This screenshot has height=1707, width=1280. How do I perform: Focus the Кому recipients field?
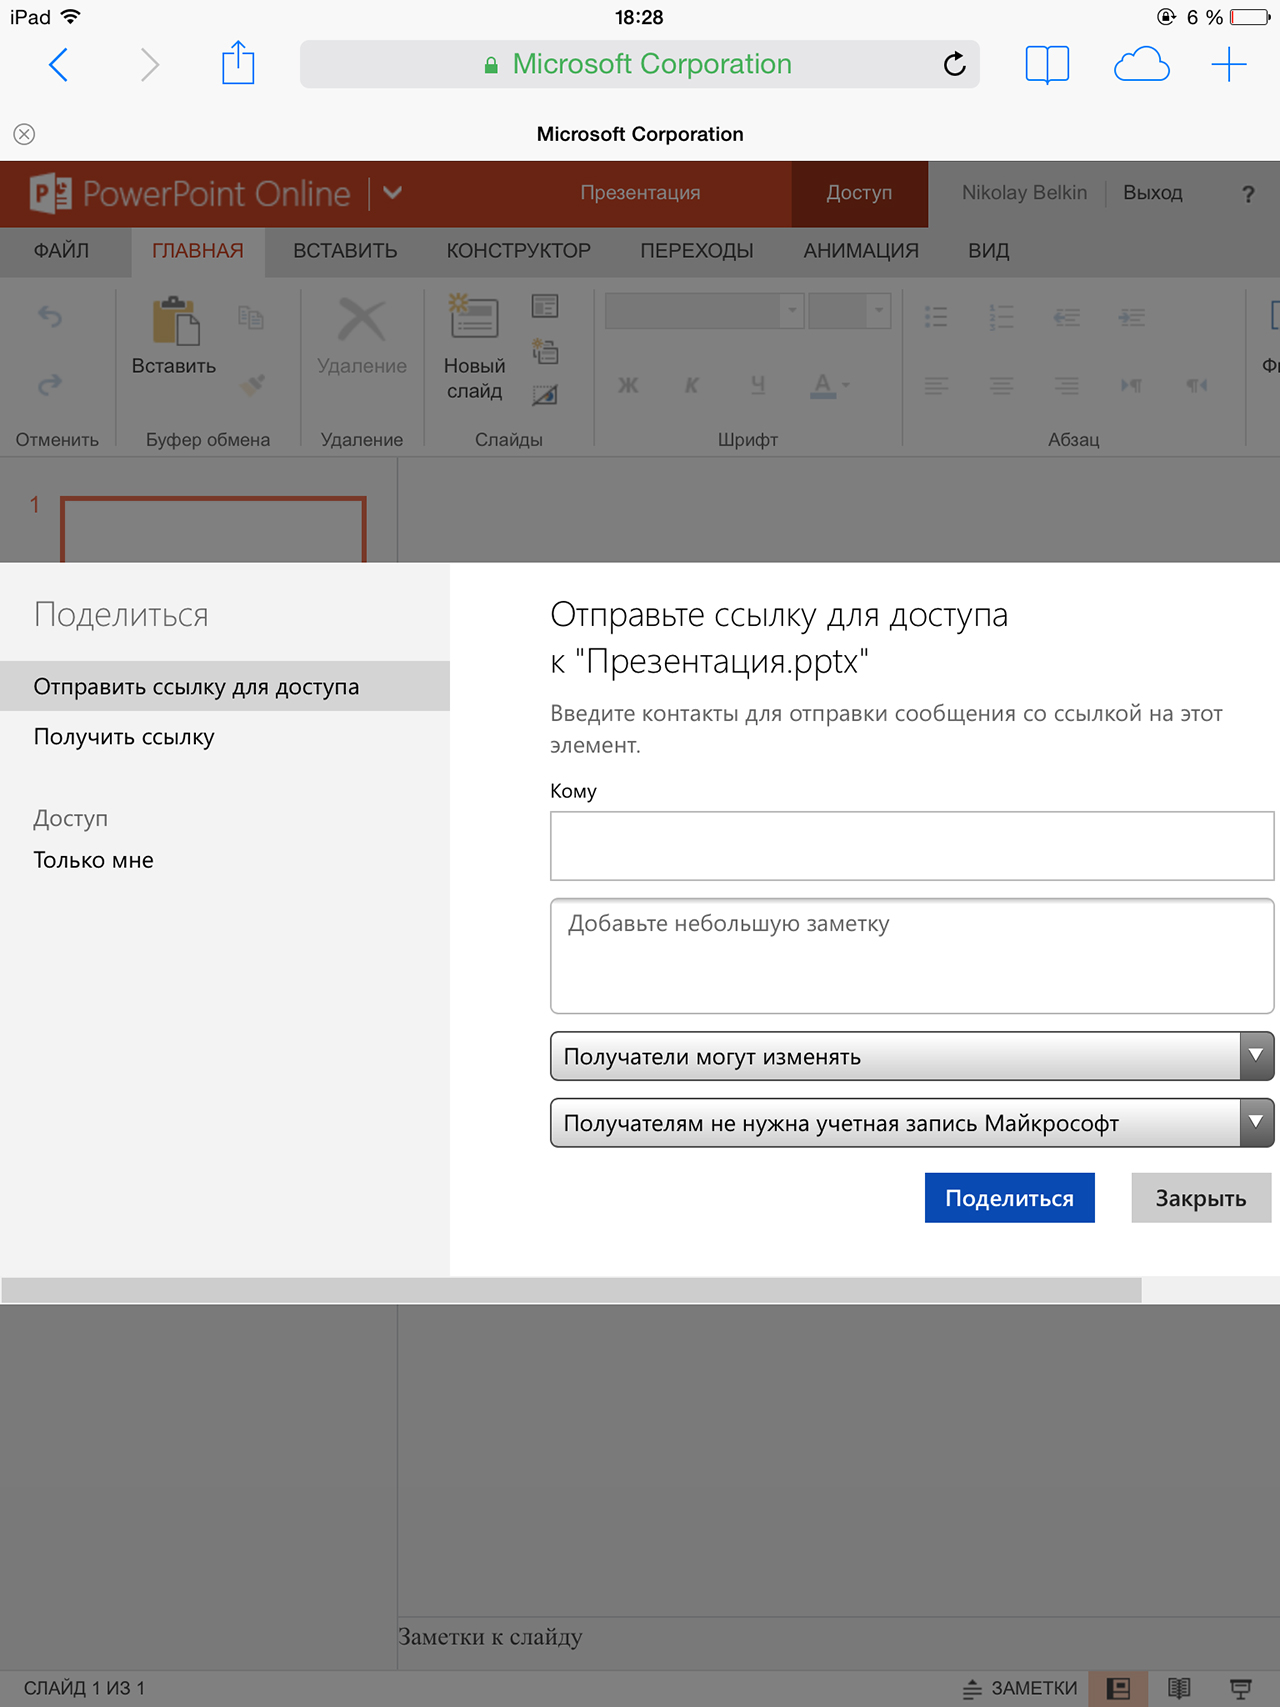(x=912, y=846)
